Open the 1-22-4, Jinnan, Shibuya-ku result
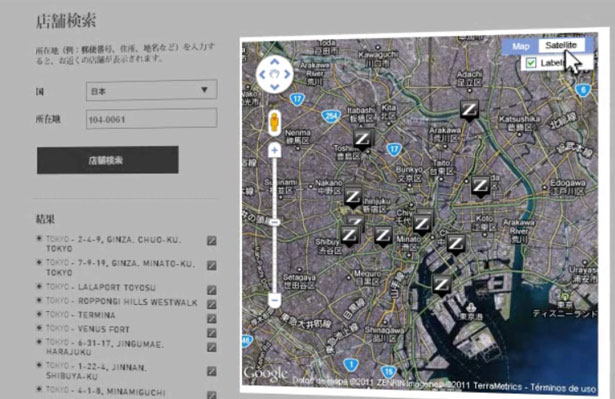Screen dimensions: 615x399 point(96,371)
